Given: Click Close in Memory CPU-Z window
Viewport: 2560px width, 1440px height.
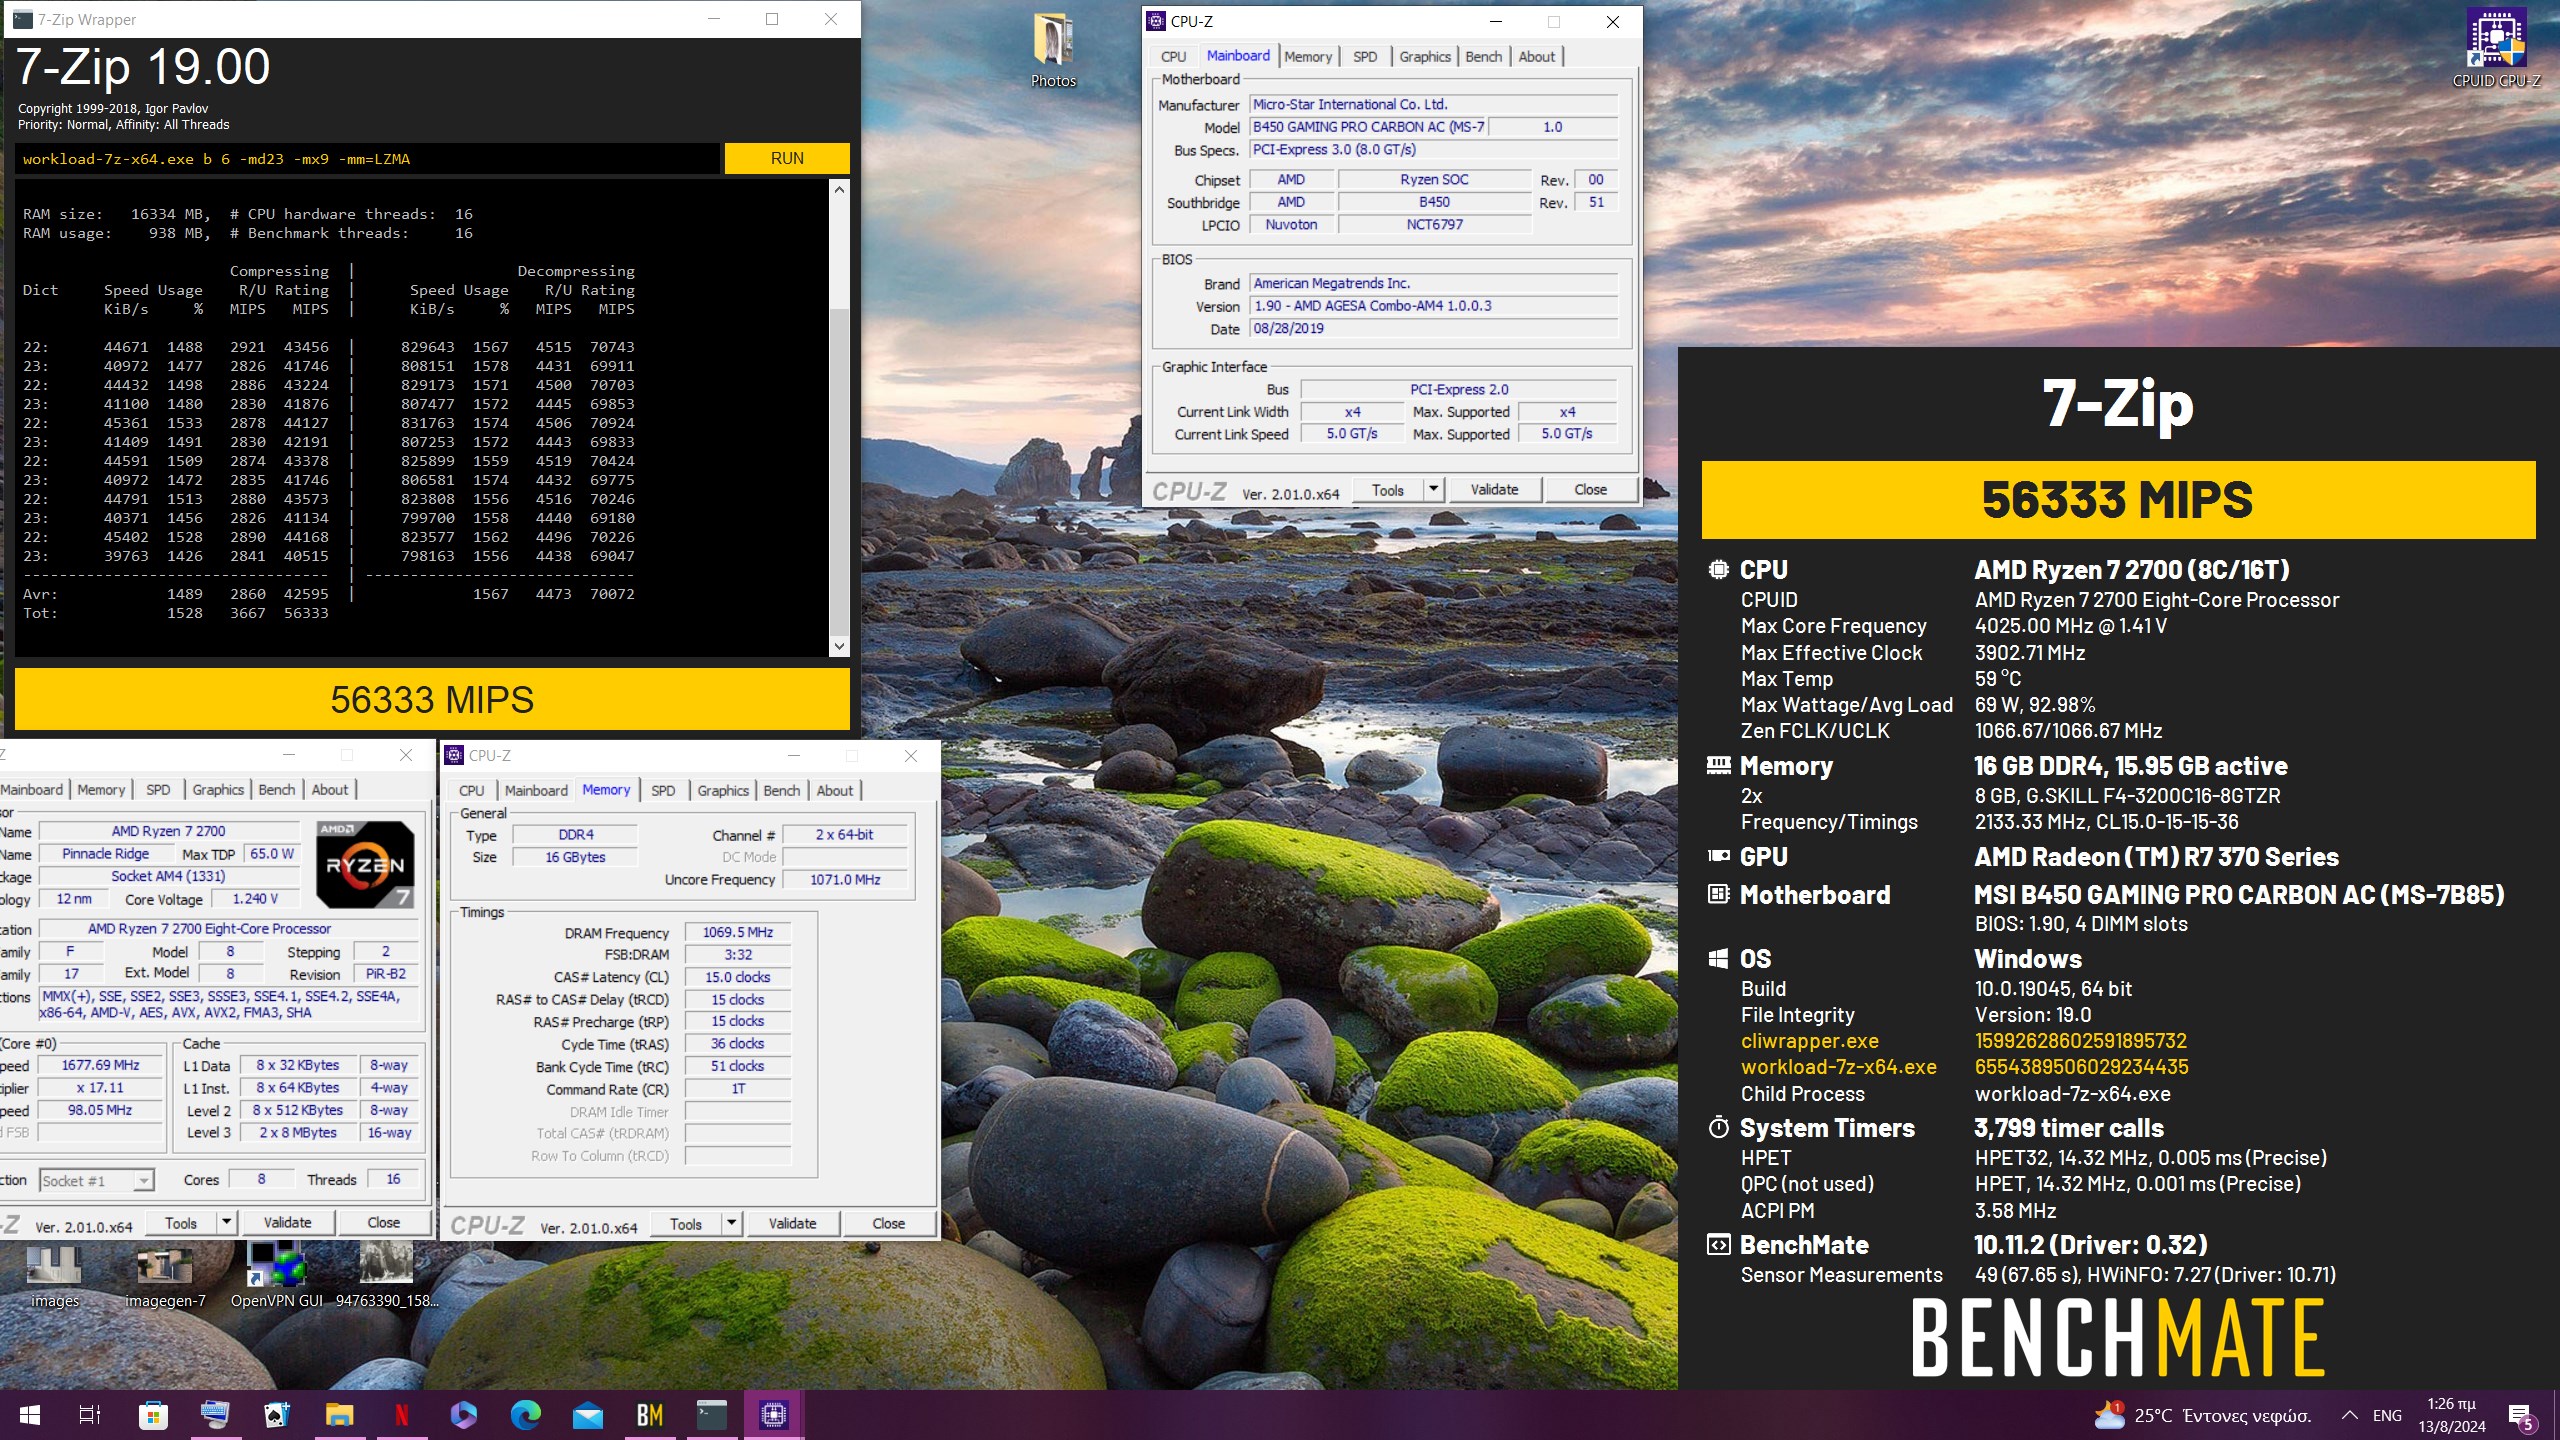Looking at the screenshot, I should [x=888, y=1223].
